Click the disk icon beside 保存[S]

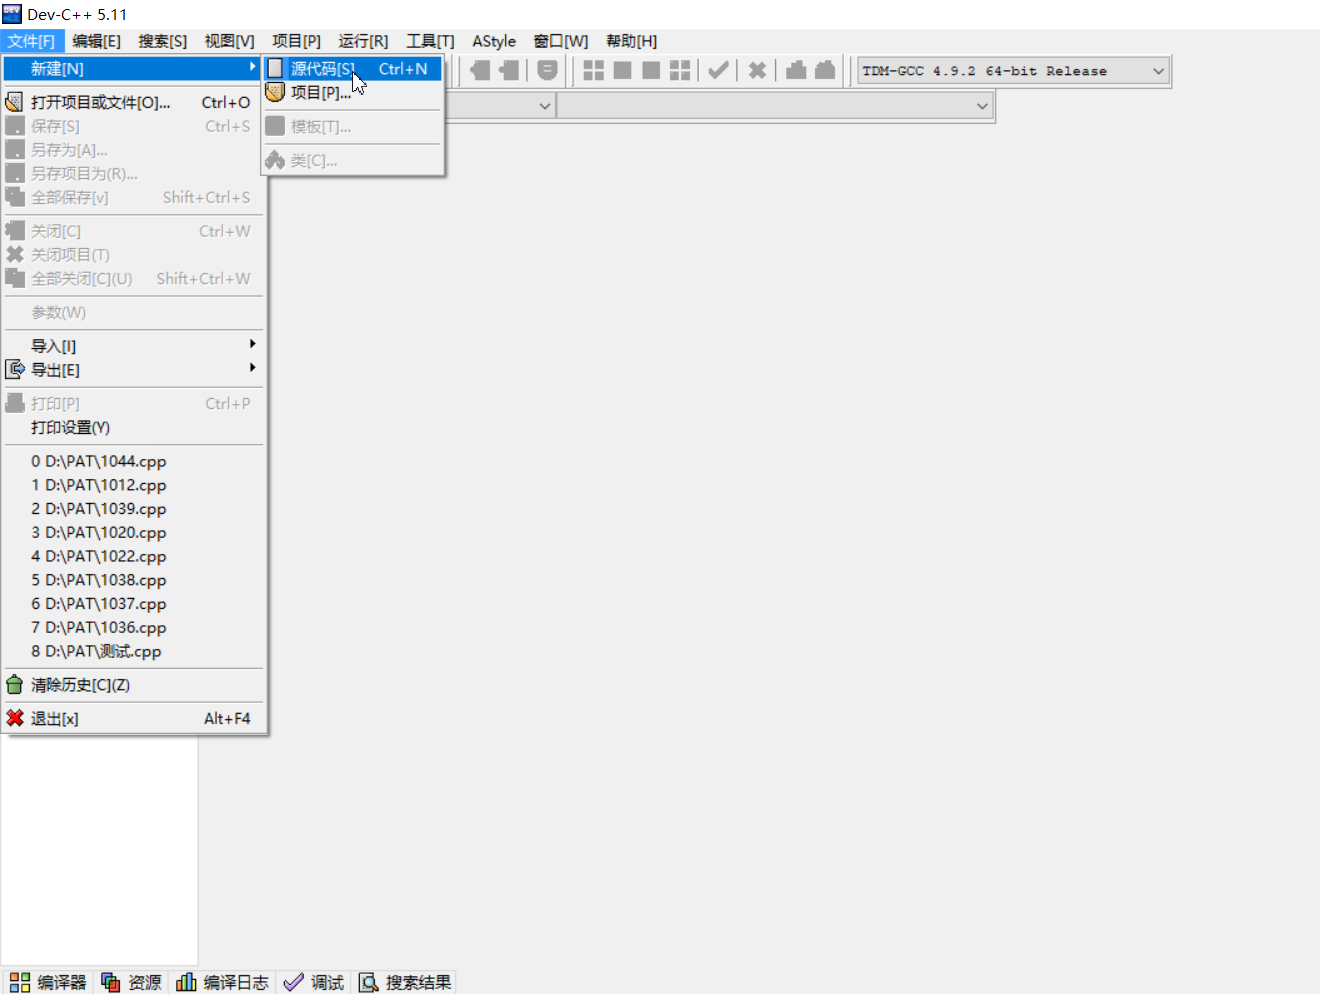(15, 126)
